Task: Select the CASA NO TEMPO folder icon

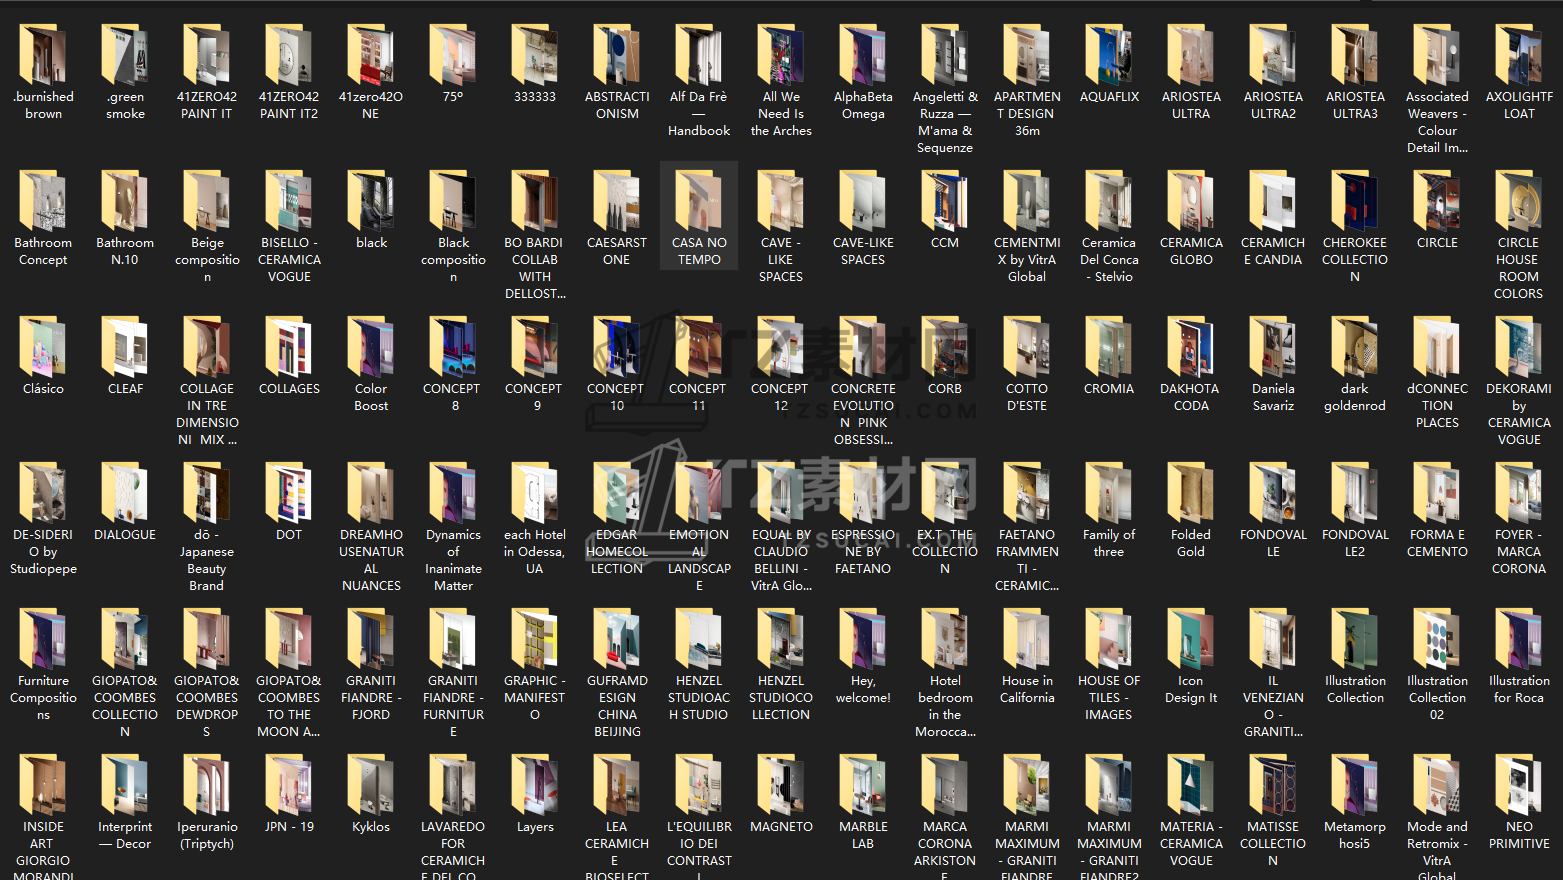Action: point(699,201)
